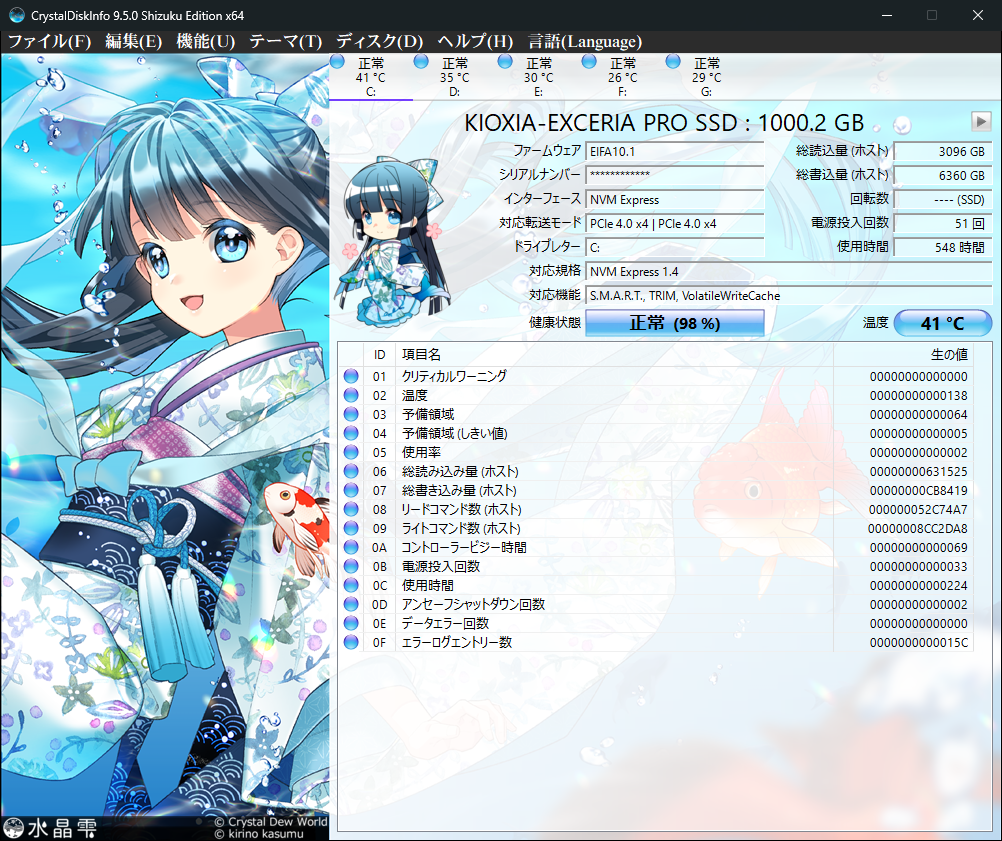Click power on hours value 548 時間
Image resolution: width=1002 pixels, height=841 pixels.
943,247
